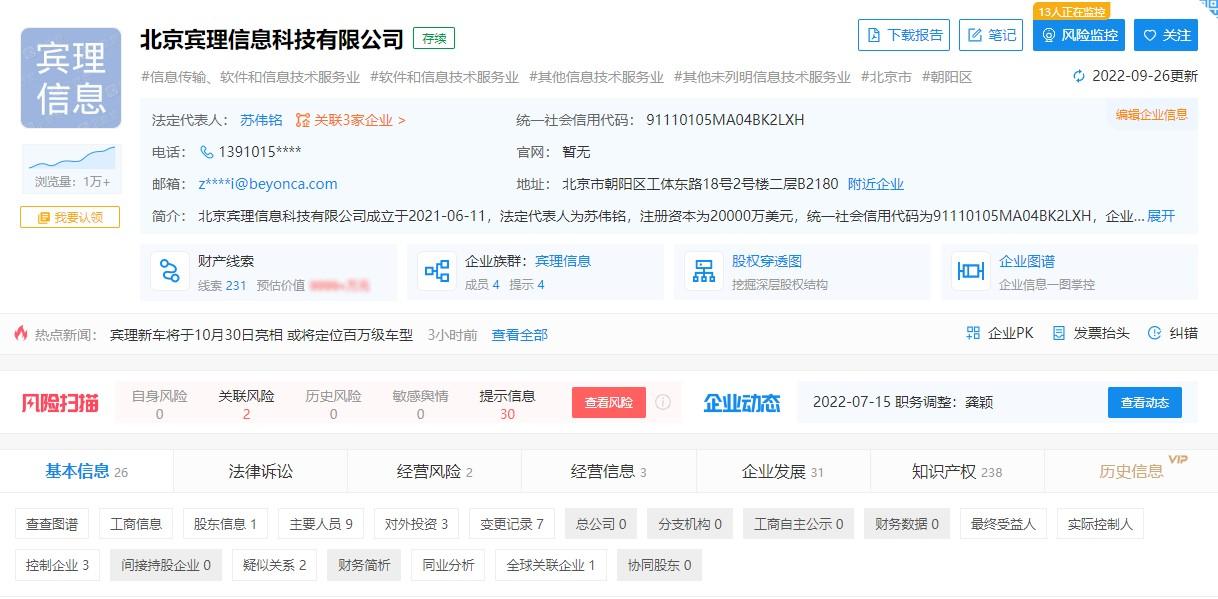Image resolution: width=1218 pixels, height=599 pixels.
Task: Click 查查图谱 tag
Action: [52, 523]
